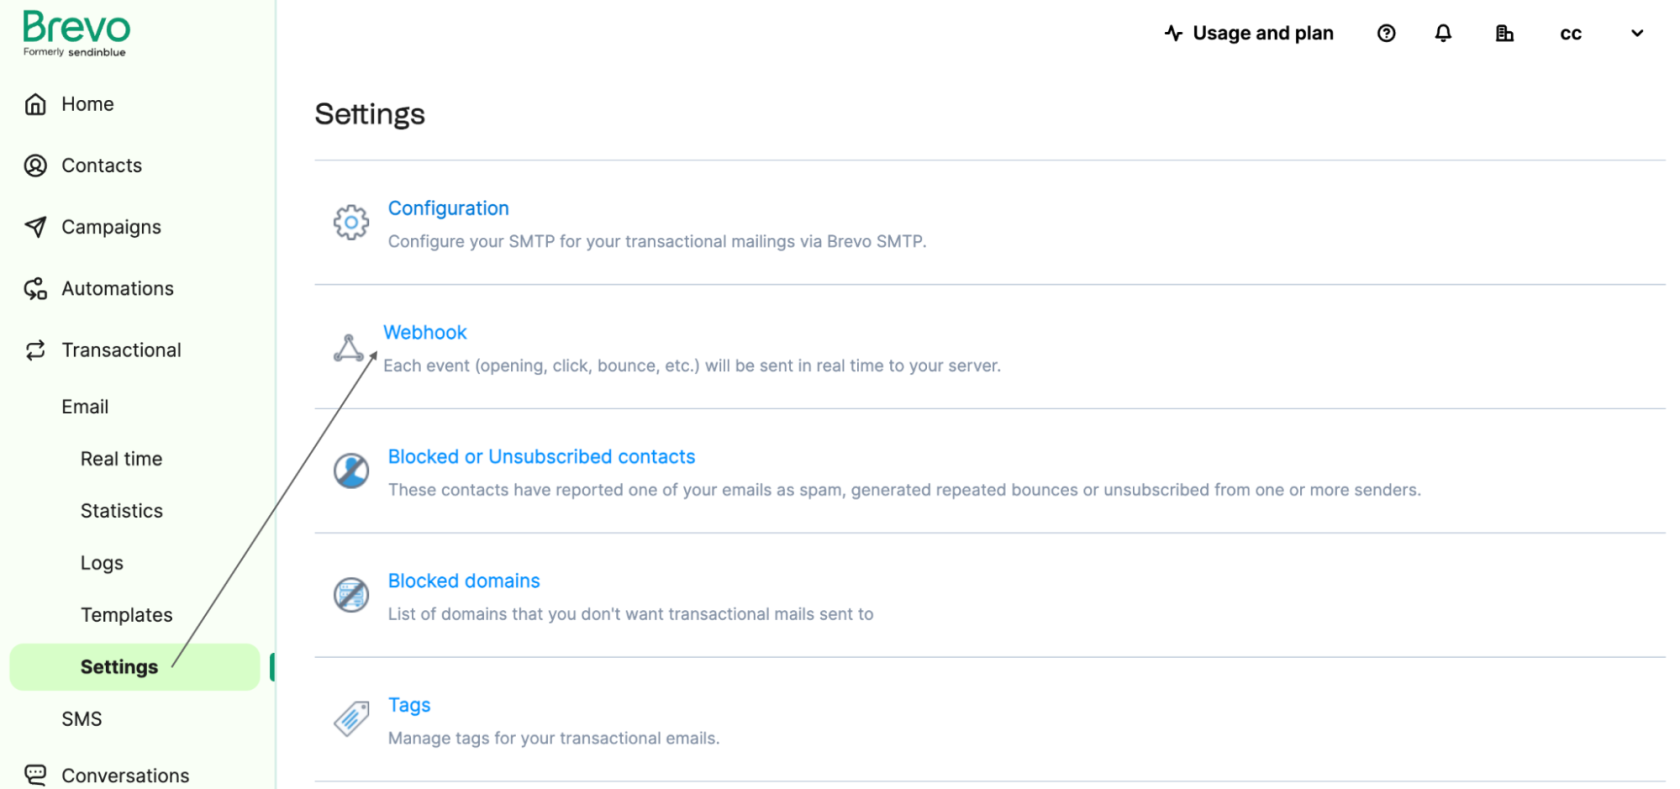Click the organization building icon

1504,33
